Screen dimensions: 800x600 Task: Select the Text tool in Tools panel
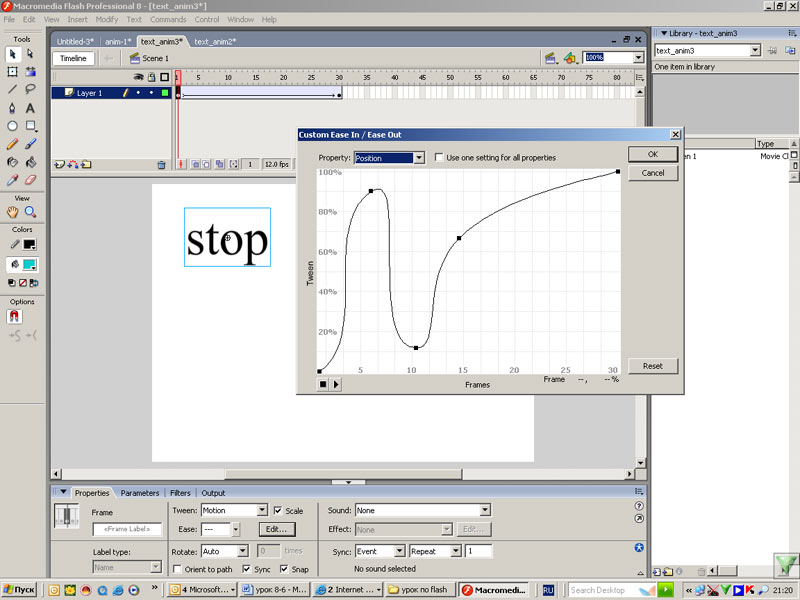(30, 107)
